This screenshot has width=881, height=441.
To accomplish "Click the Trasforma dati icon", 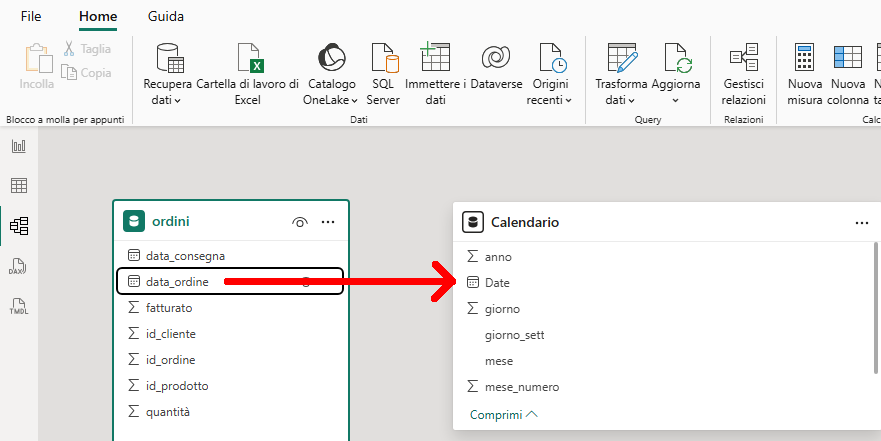I will [622, 58].
